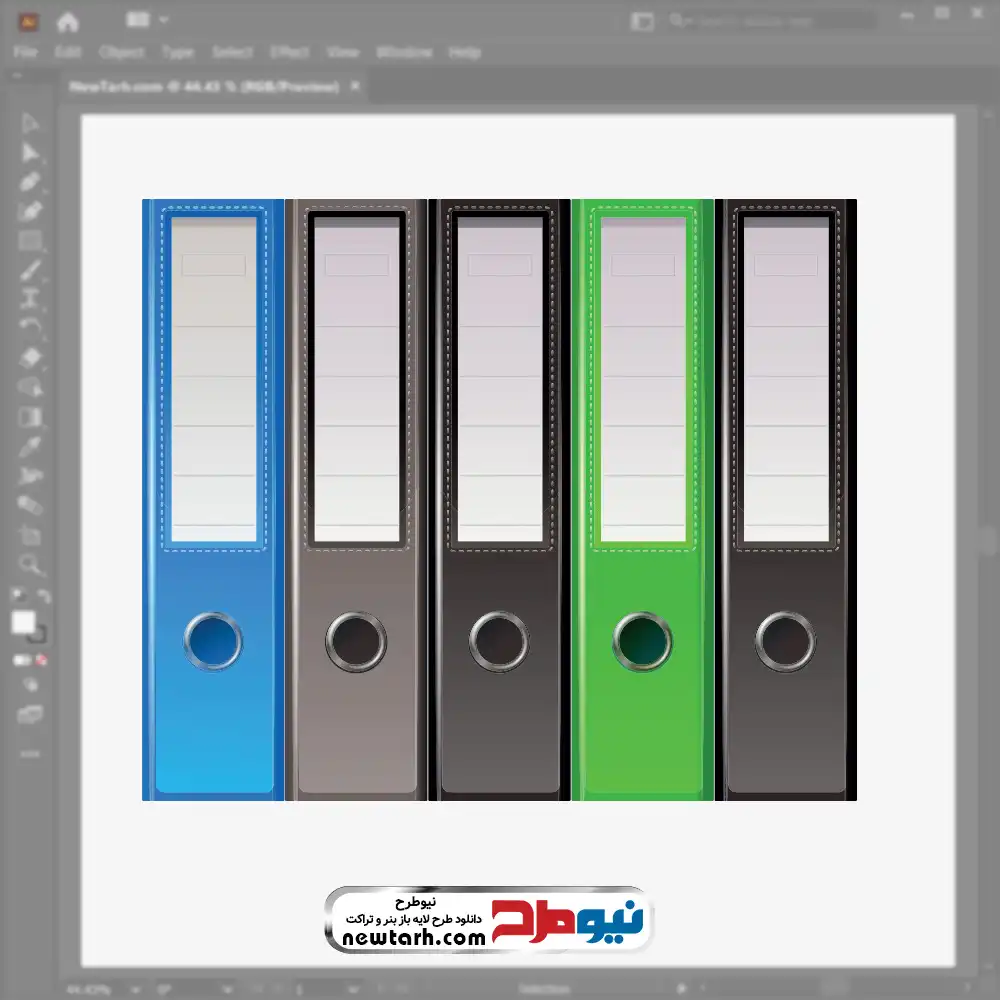Viewport: 1000px width, 1000px height.
Task: Select the Selection tool arrow
Action: click(x=30, y=123)
